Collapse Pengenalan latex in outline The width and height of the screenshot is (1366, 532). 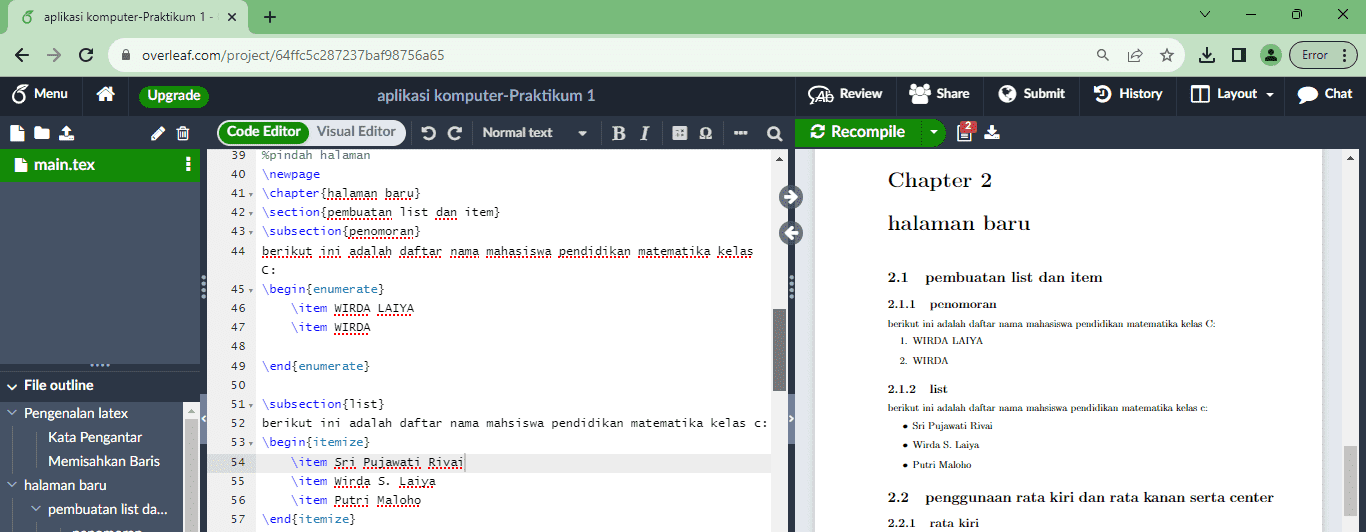click(x=12, y=413)
